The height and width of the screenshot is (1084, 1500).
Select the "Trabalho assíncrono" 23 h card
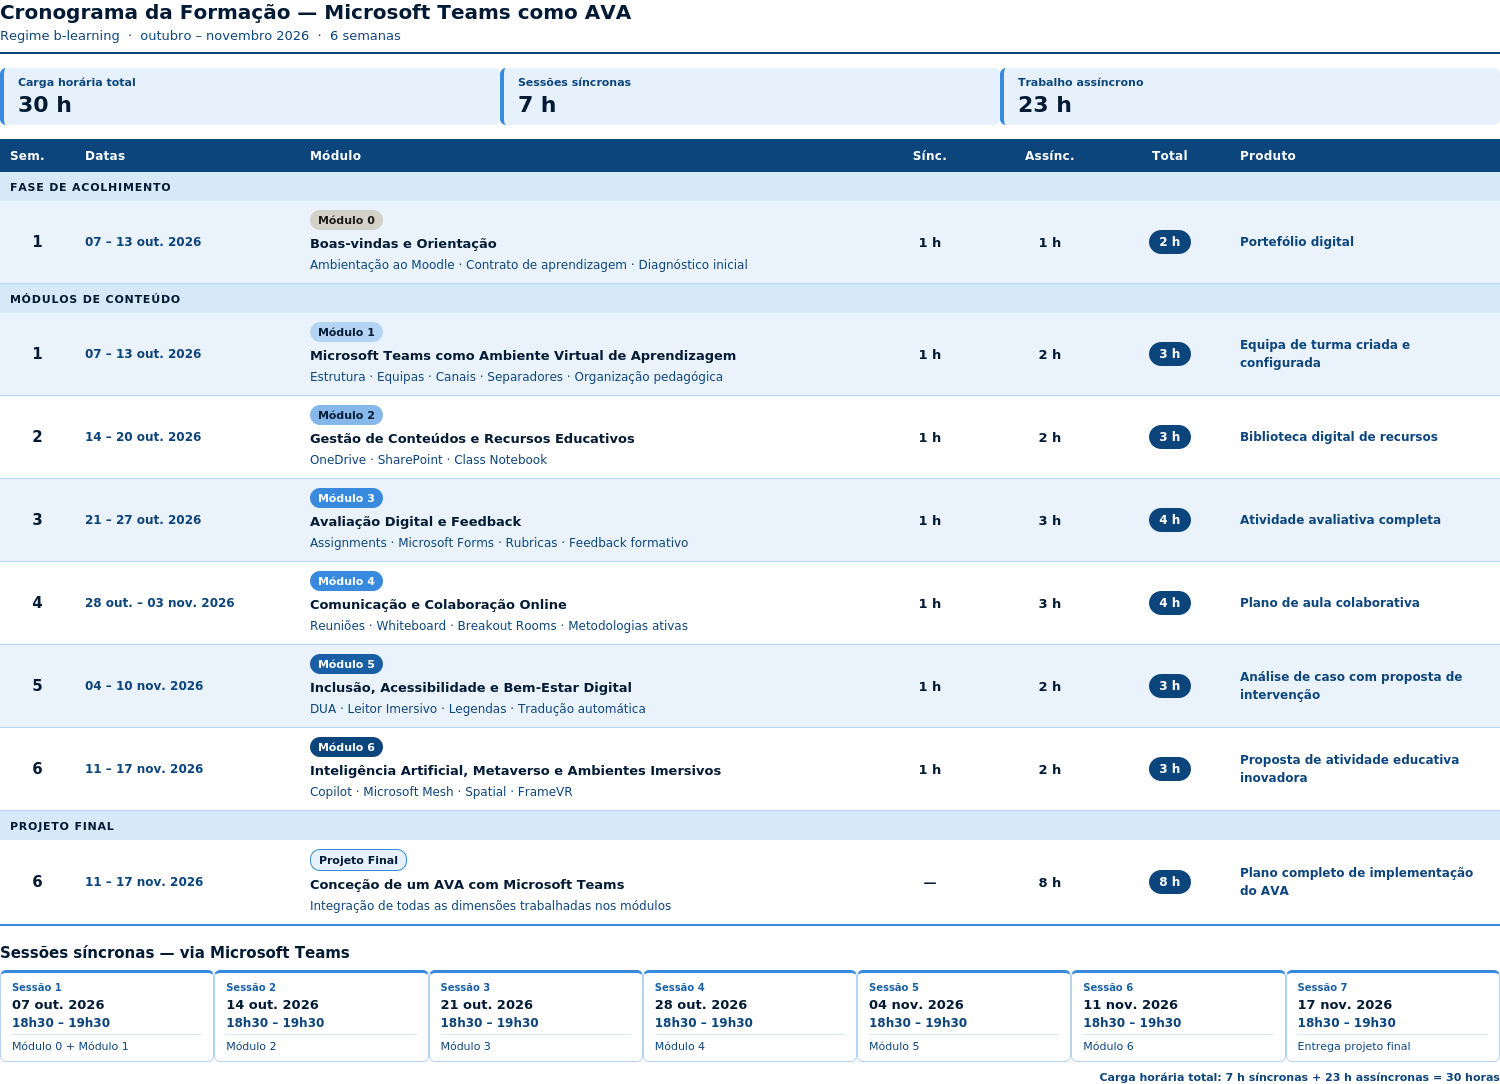click(x=1250, y=96)
